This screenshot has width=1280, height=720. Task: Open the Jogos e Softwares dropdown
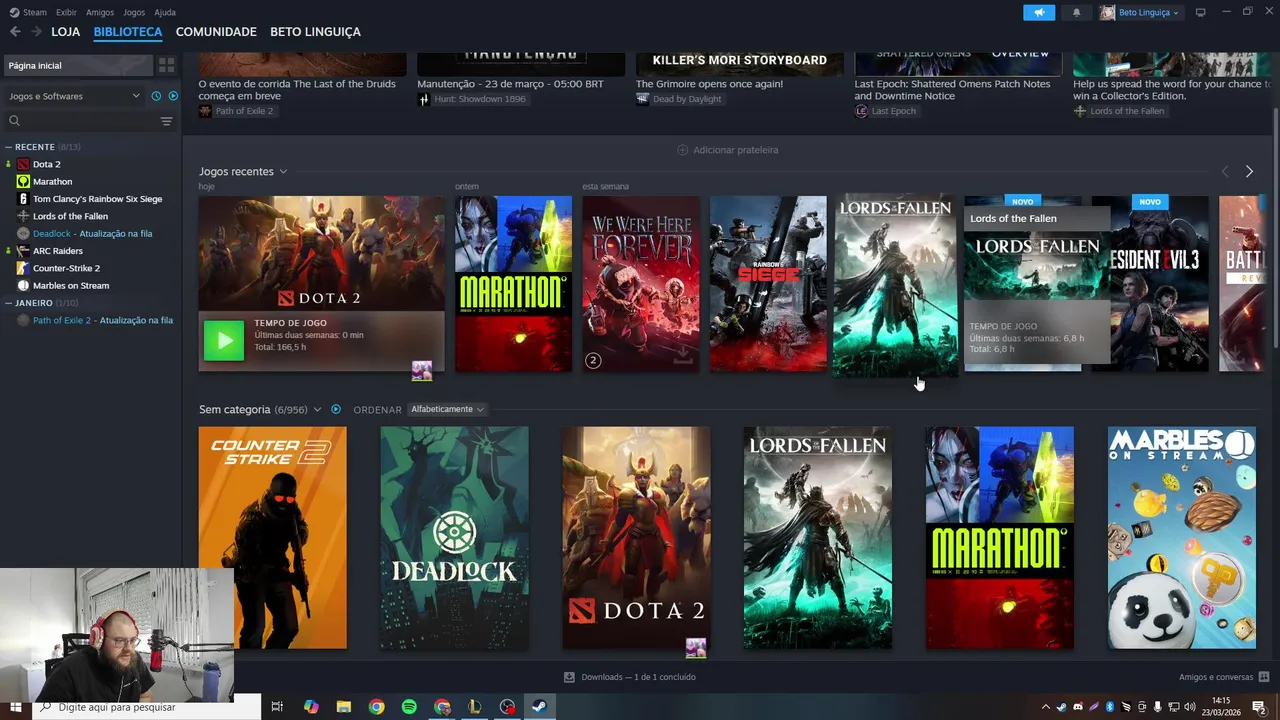(x=74, y=96)
